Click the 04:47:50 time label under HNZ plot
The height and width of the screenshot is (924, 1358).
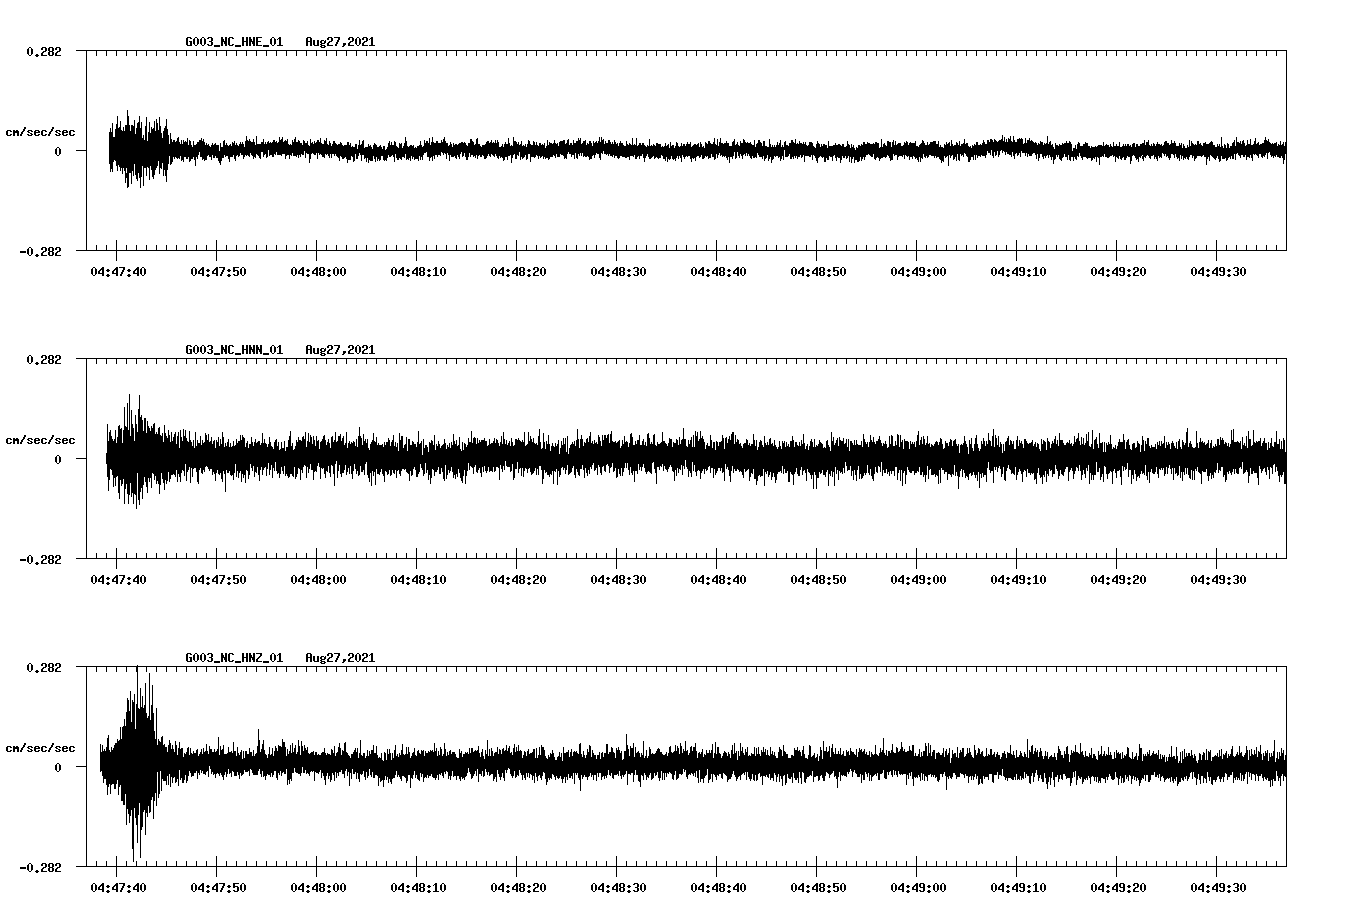click(218, 887)
